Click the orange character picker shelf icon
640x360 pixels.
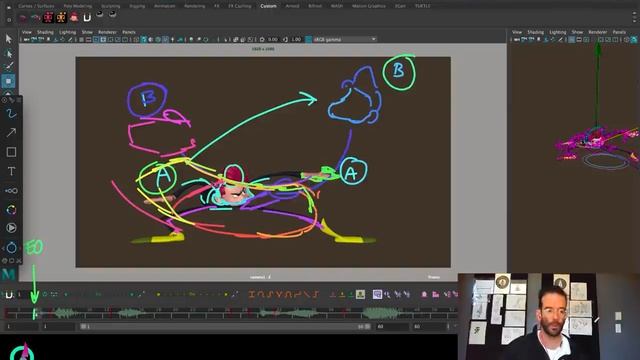point(61,17)
